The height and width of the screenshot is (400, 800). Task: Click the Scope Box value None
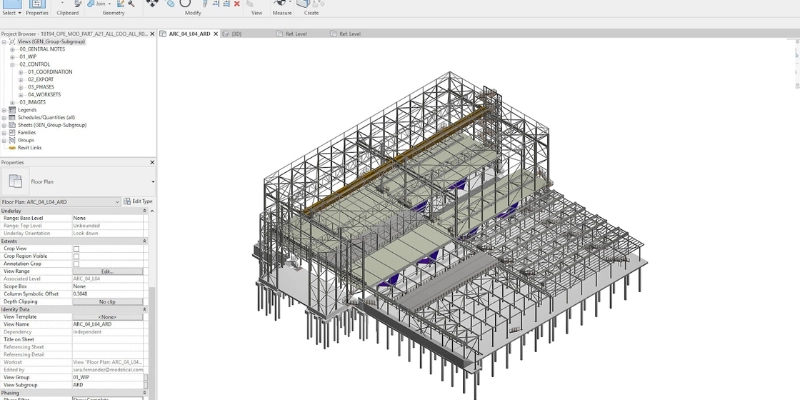[108, 286]
